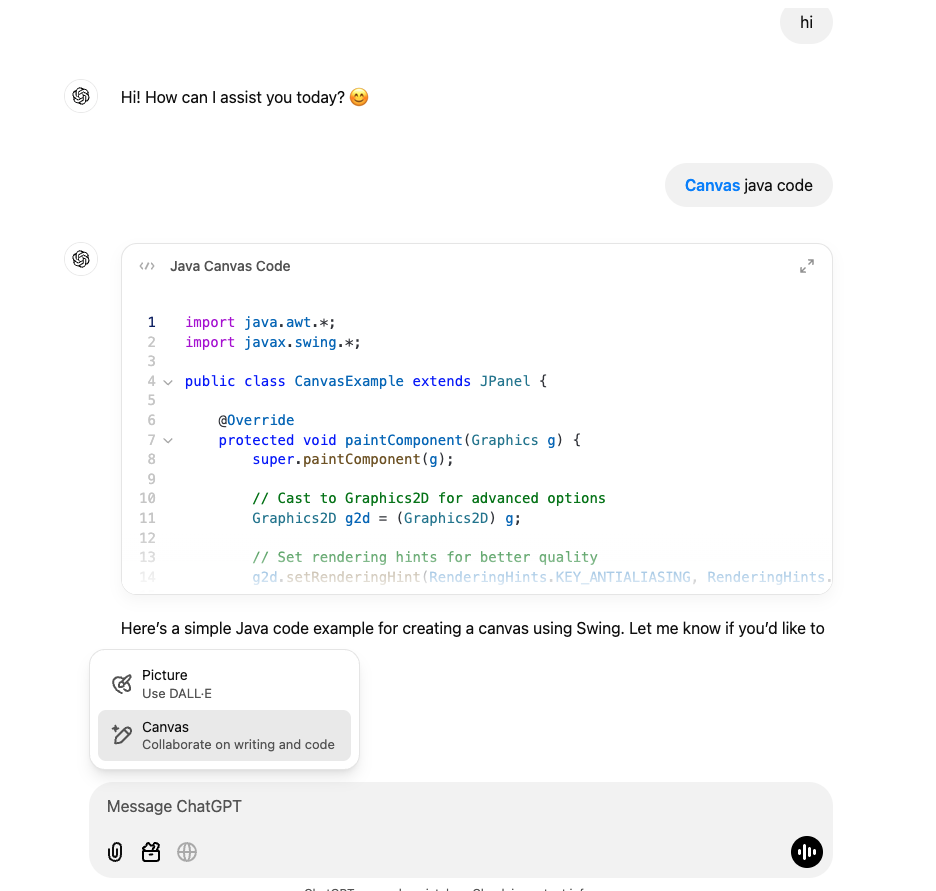This screenshot has height=891, width=936.
Task: Click line number 1 in the code gutter
Action: [x=152, y=322]
